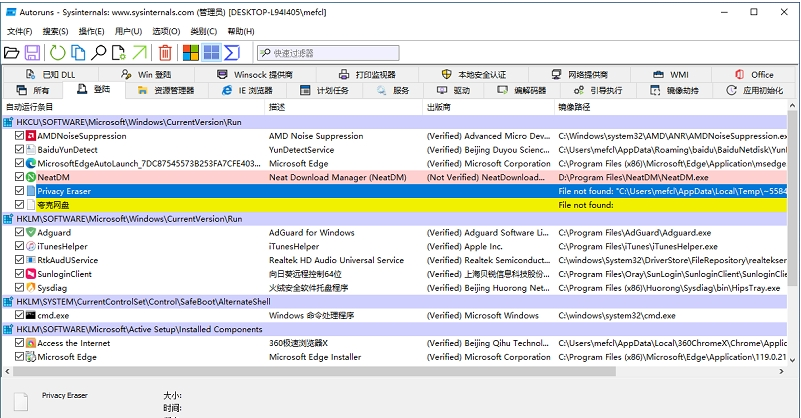Viewport: 801px width, 418px height.
Task: Switch to the 所有 tab
Action: (x=33, y=90)
